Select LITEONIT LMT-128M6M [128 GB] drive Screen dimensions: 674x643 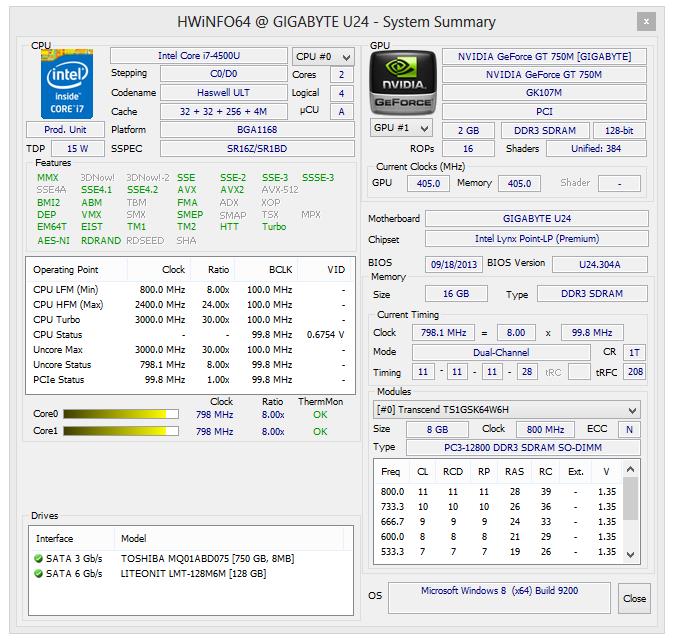191,573
